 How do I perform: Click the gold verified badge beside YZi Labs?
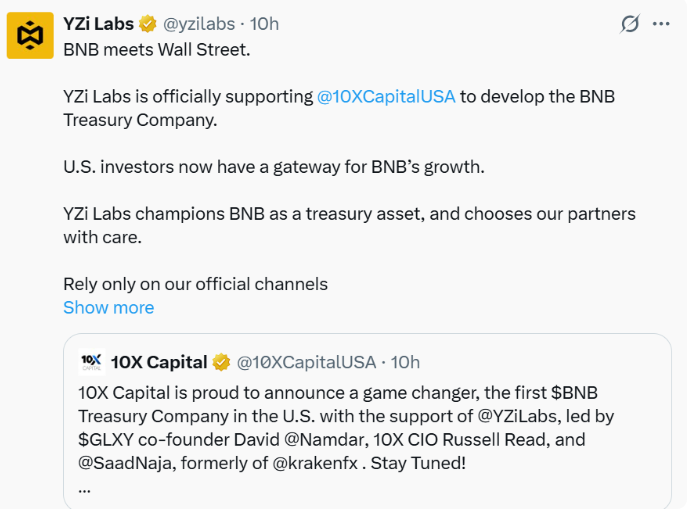click(x=148, y=24)
